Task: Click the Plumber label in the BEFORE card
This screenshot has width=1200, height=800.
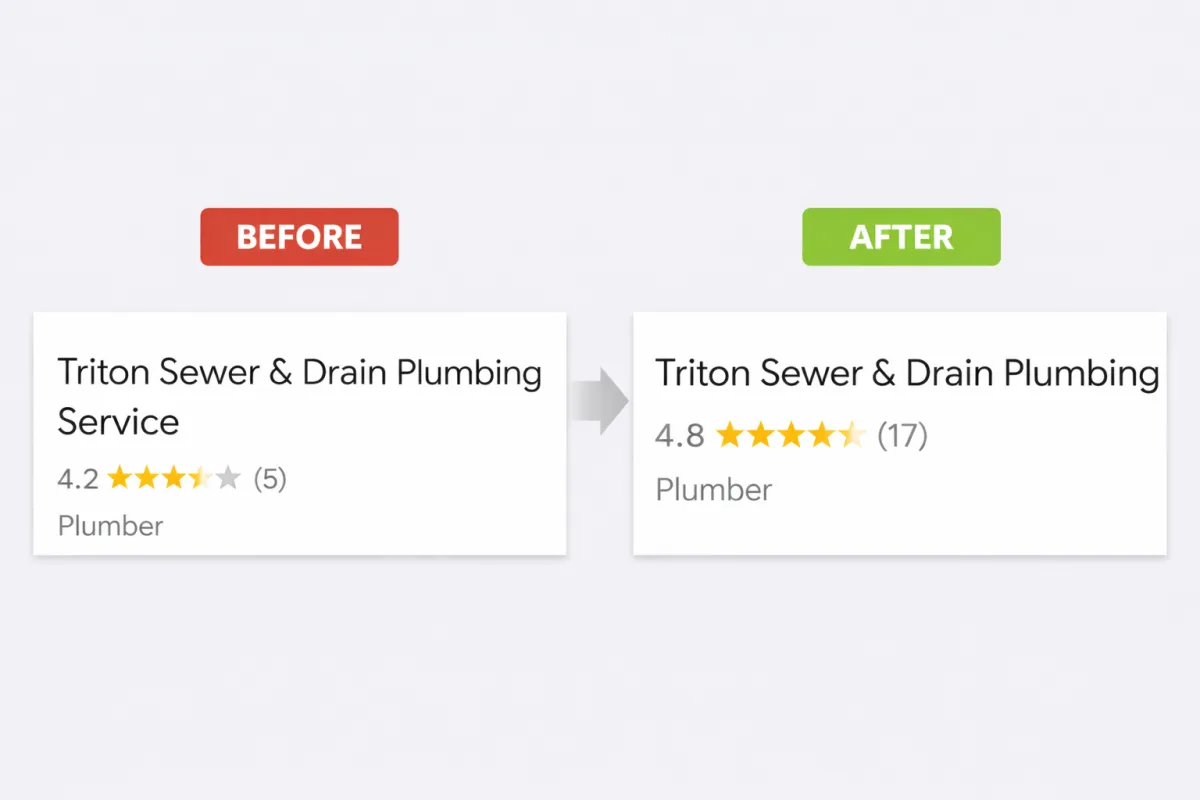Action: point(110,526)
